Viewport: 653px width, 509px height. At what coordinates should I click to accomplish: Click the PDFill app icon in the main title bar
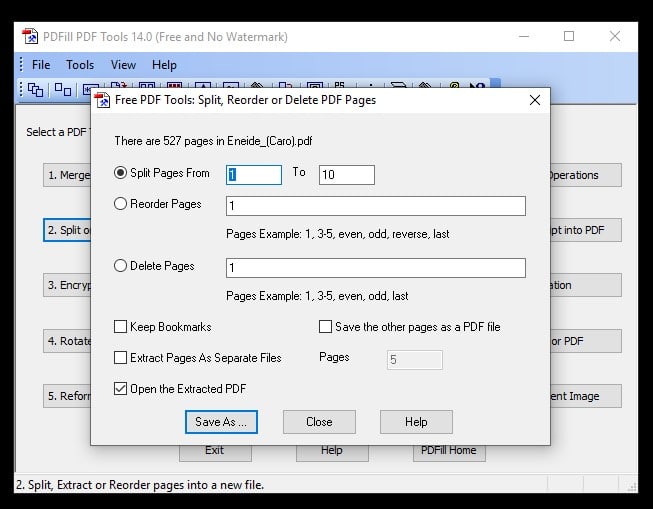[x=30, y=37]
